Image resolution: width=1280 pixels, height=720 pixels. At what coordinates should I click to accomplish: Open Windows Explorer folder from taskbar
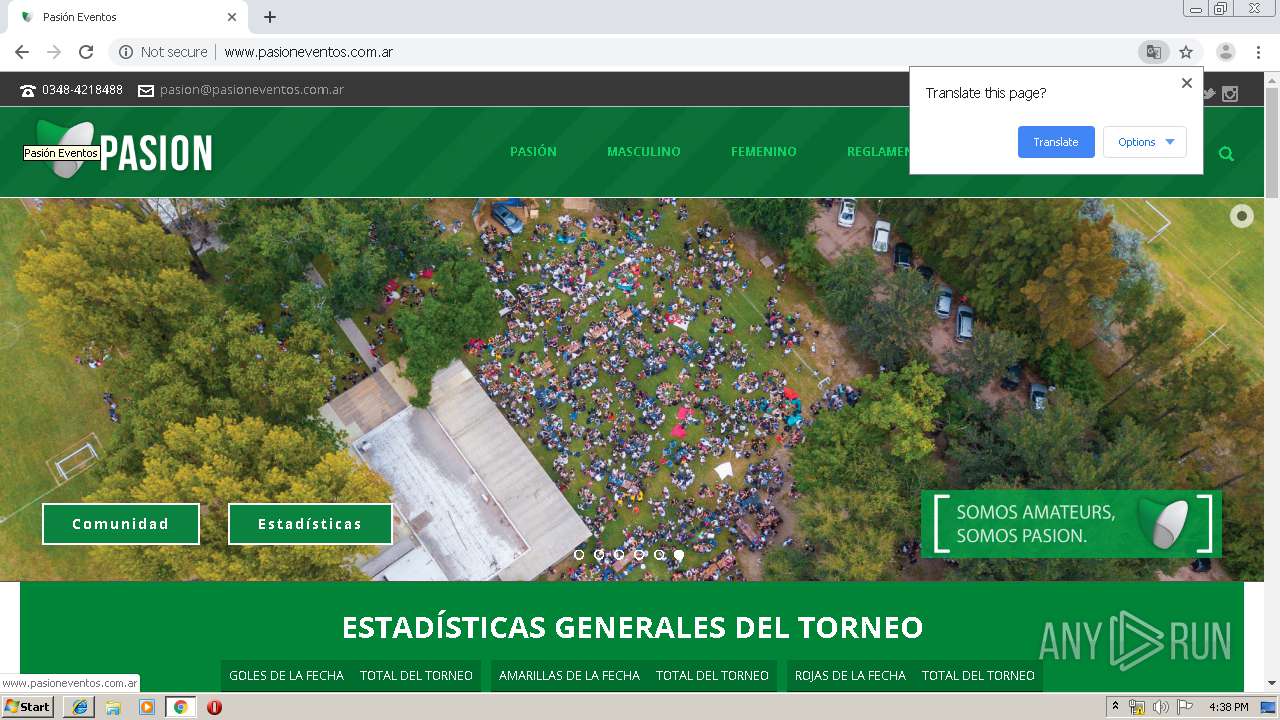coord(113,707)
